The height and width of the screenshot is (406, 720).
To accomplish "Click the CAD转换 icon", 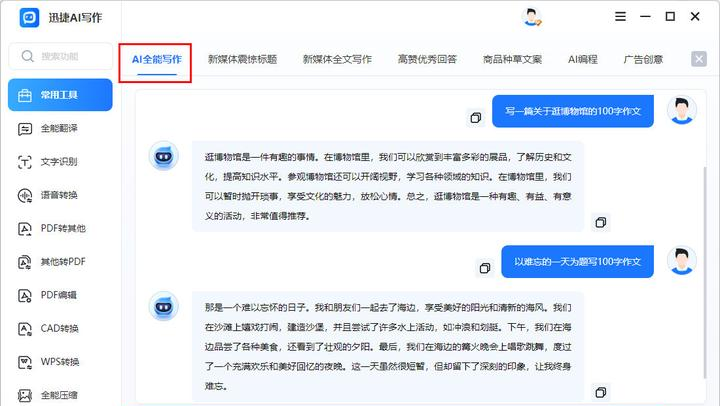I will coord(25,329).
